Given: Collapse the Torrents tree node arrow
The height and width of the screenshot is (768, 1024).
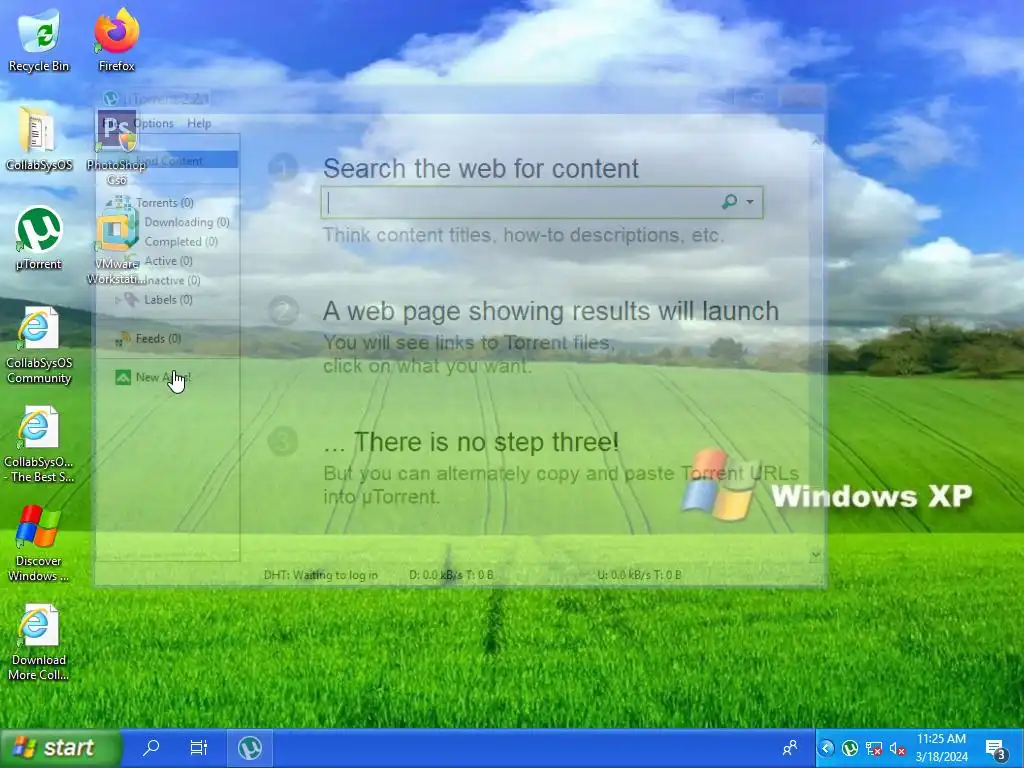Looking at the screenshot, I should 108,203.
